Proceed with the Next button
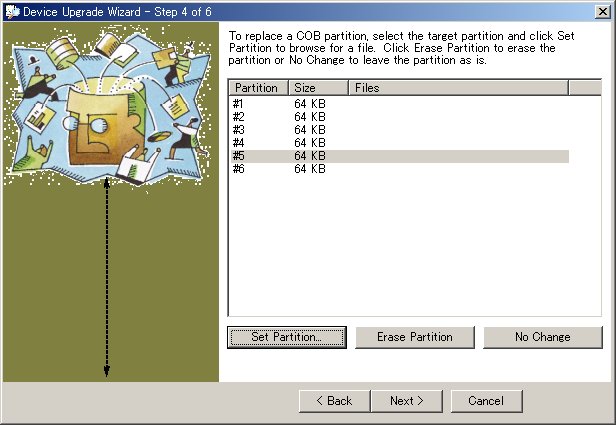This screenshot has width=616, height=425. point(407,401)
